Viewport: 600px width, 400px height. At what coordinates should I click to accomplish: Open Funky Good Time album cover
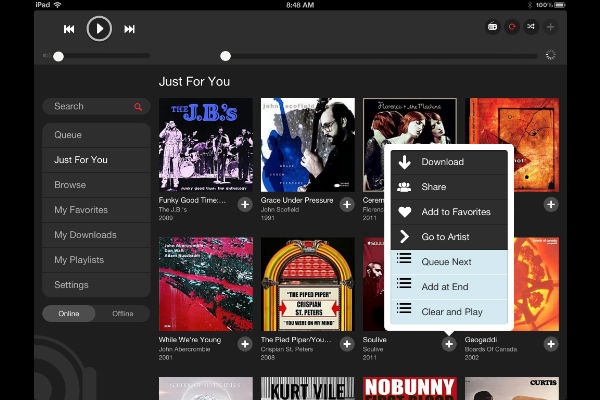coord(206,145)
